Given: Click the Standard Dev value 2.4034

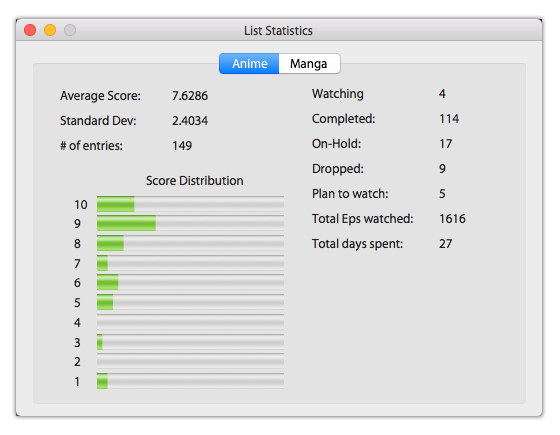Looking at the screenshot, I should point(190,121).
